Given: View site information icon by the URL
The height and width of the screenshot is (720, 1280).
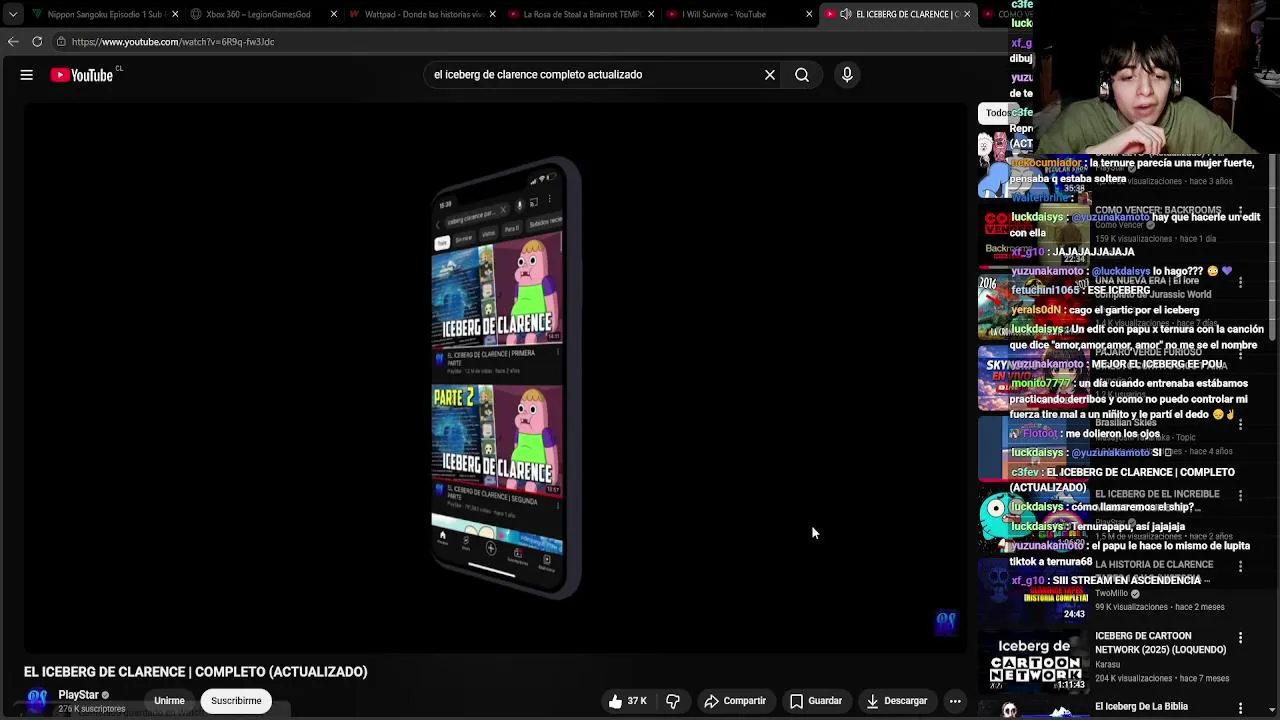Looking at the screenshot, I should (61, 42).
